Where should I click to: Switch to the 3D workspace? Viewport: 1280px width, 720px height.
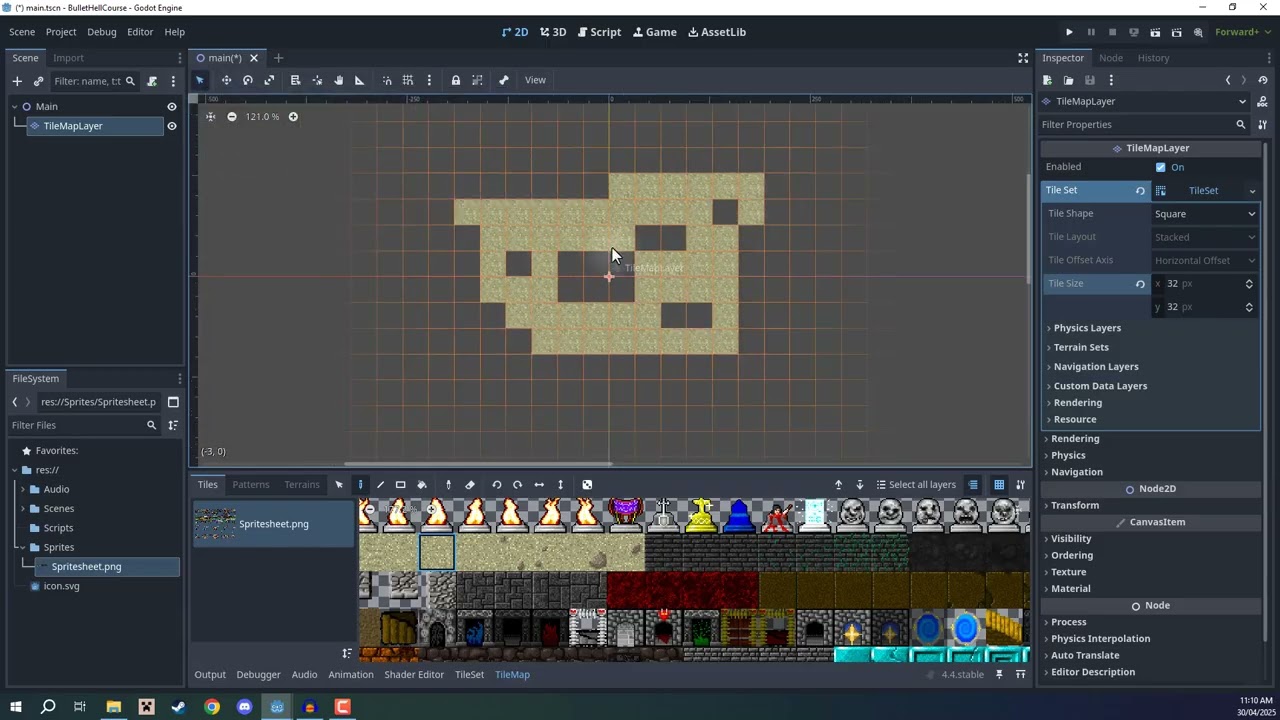click(x=553, y=32)
